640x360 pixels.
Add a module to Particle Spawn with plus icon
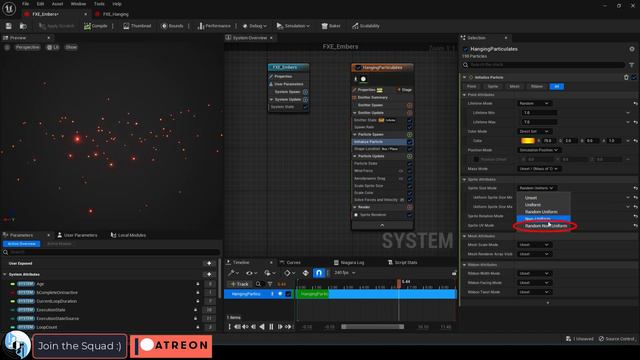tap(409, 134)
